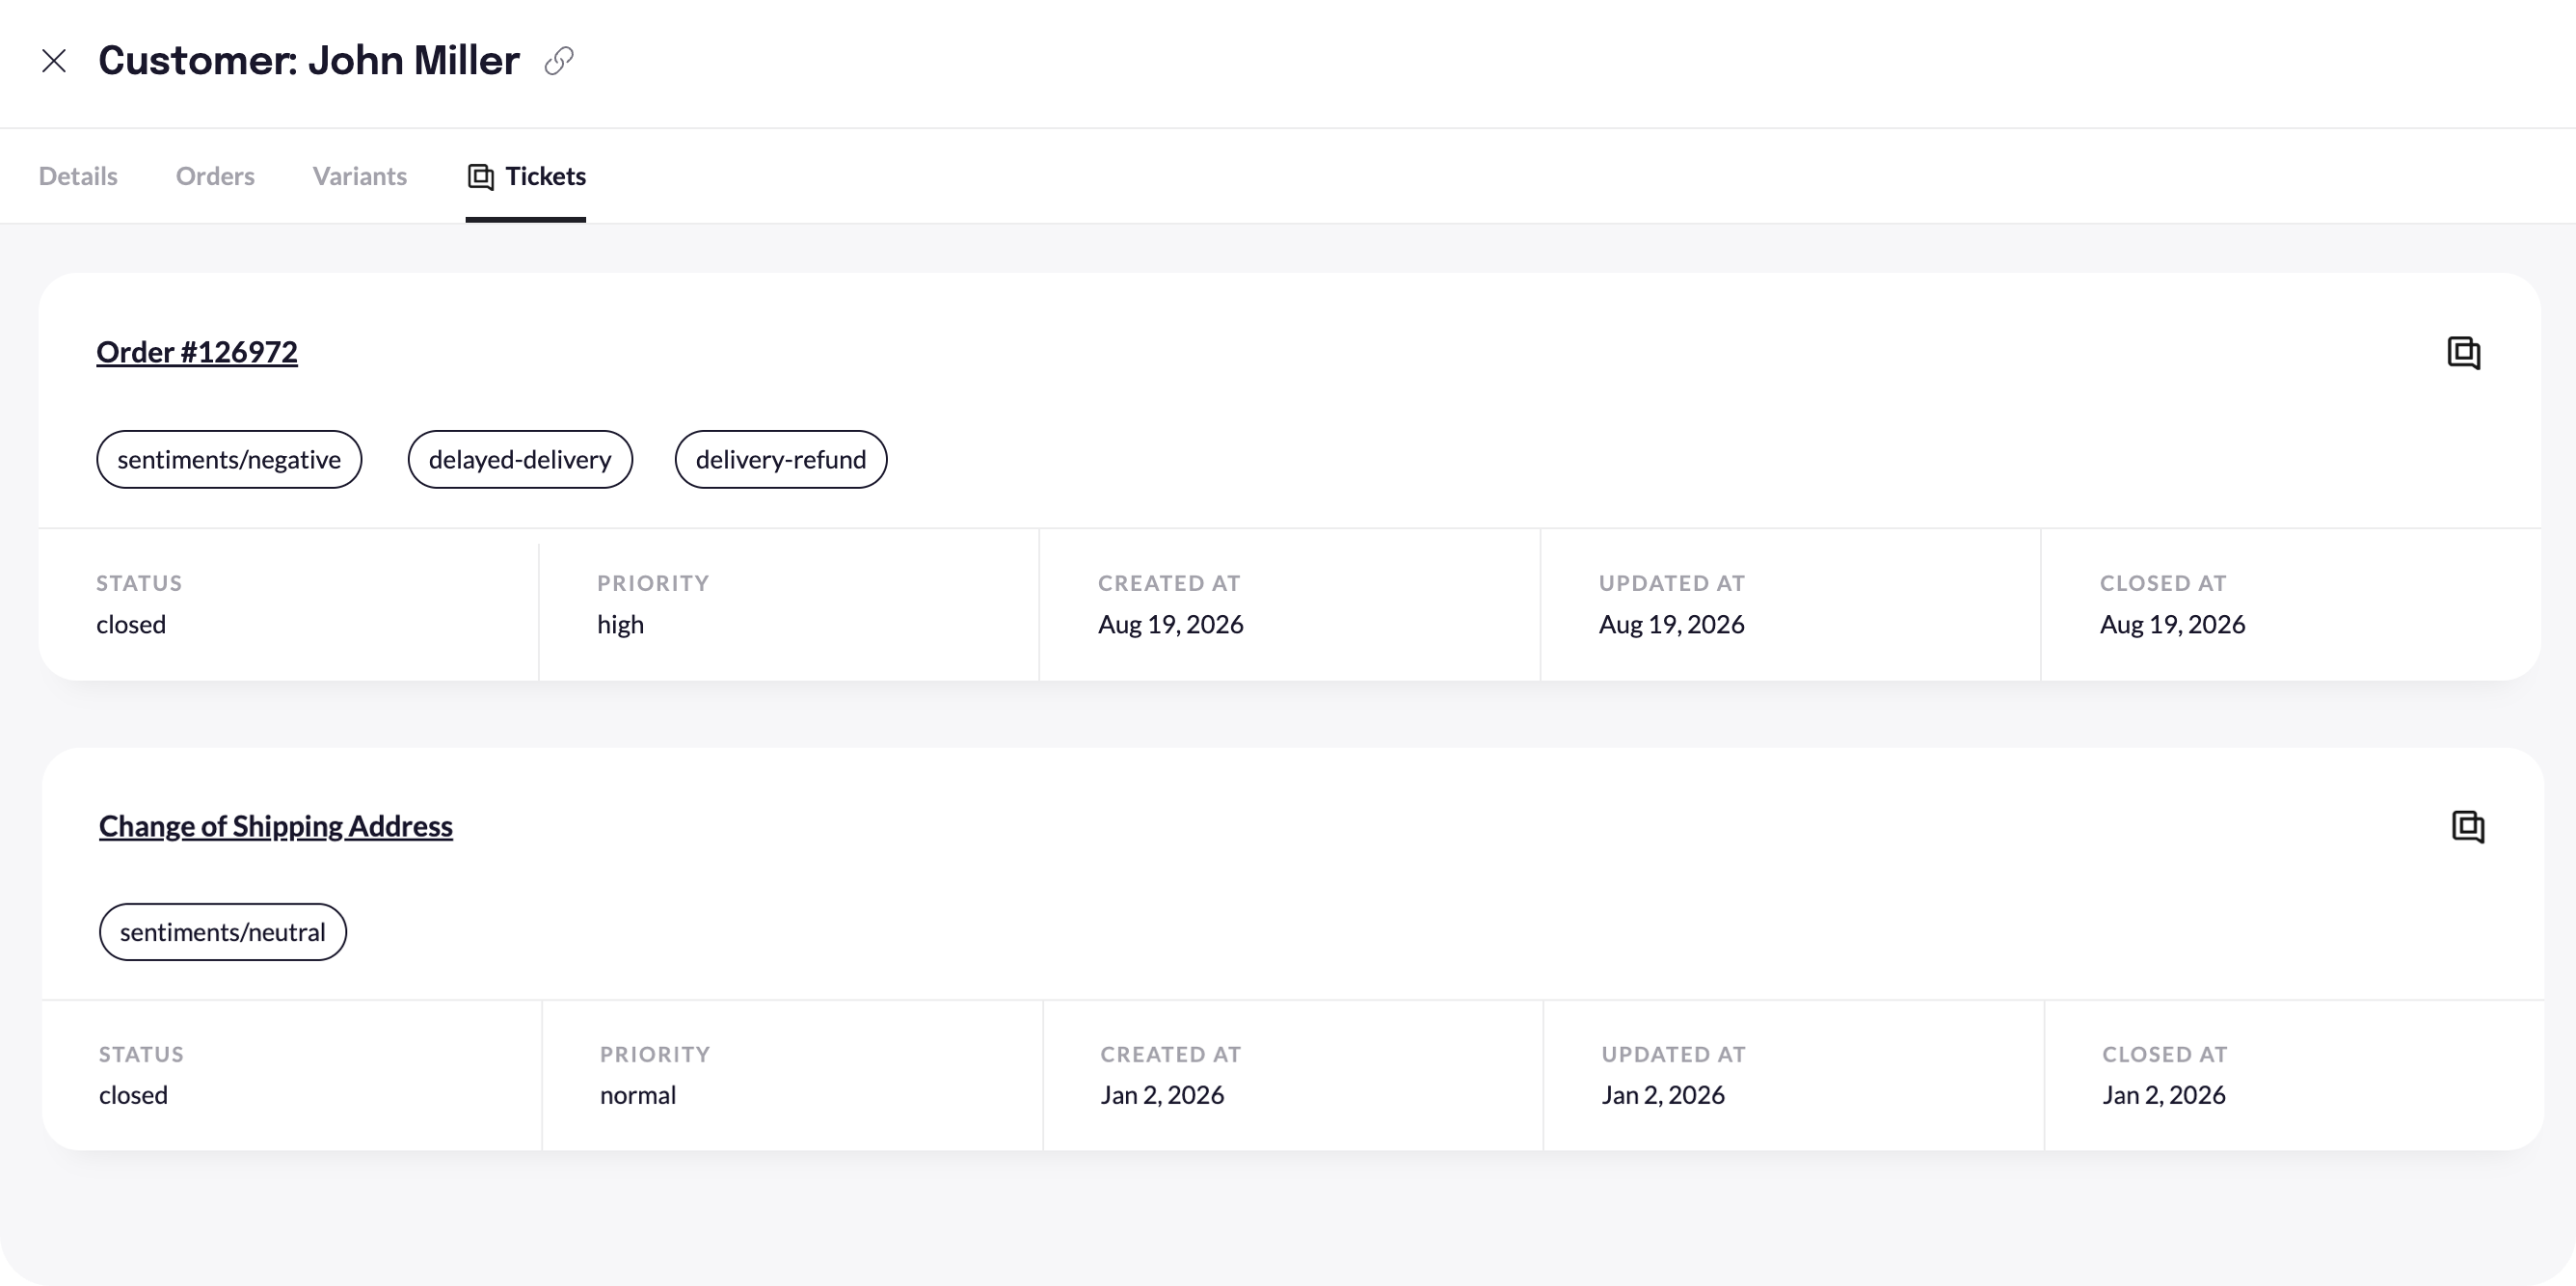Select the normal priority value
The height and width of the screenshot is (1286, 2576).
[x=638, y=1095]
